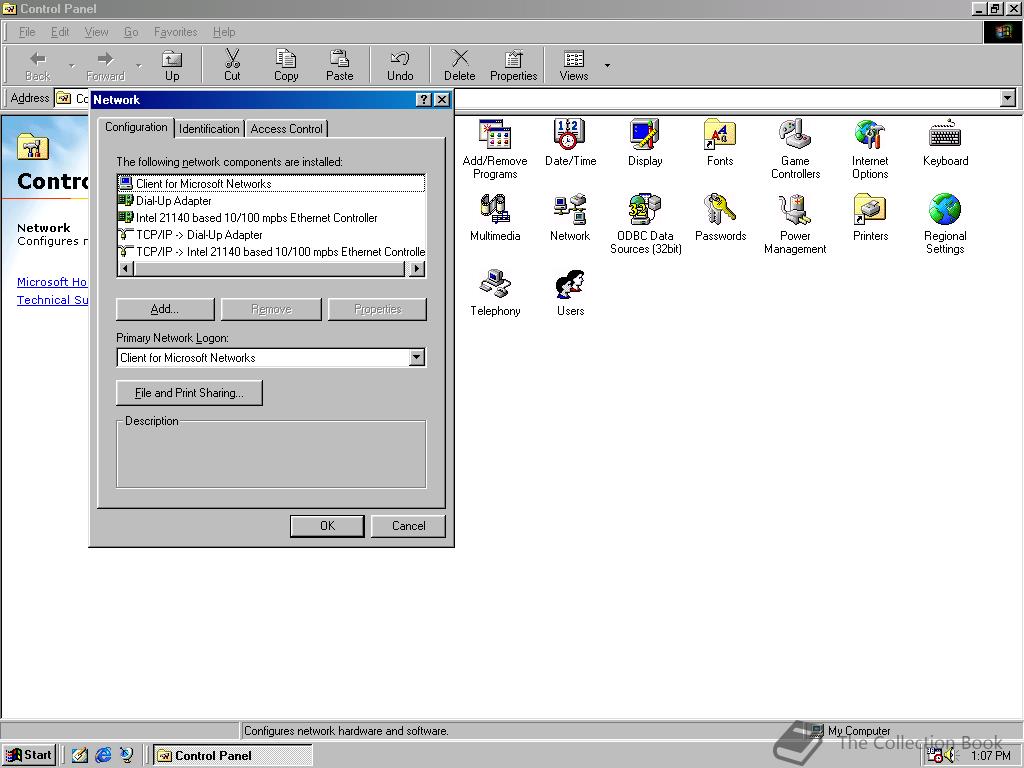
Task: Open the Power Management icon
Action: coord(795,224)
